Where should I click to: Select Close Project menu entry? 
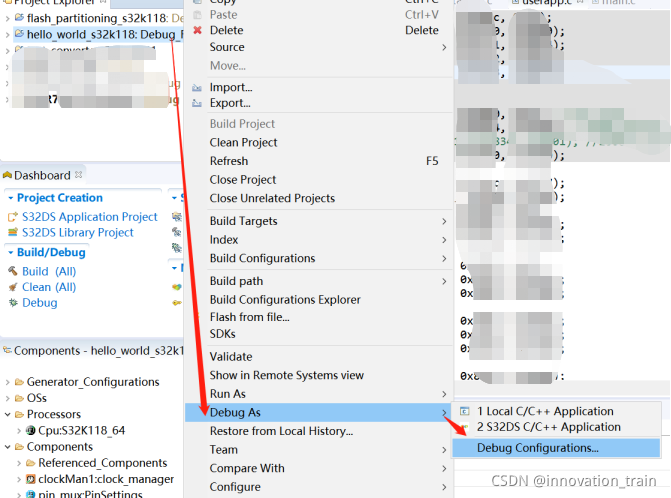[x=319, y=180]
